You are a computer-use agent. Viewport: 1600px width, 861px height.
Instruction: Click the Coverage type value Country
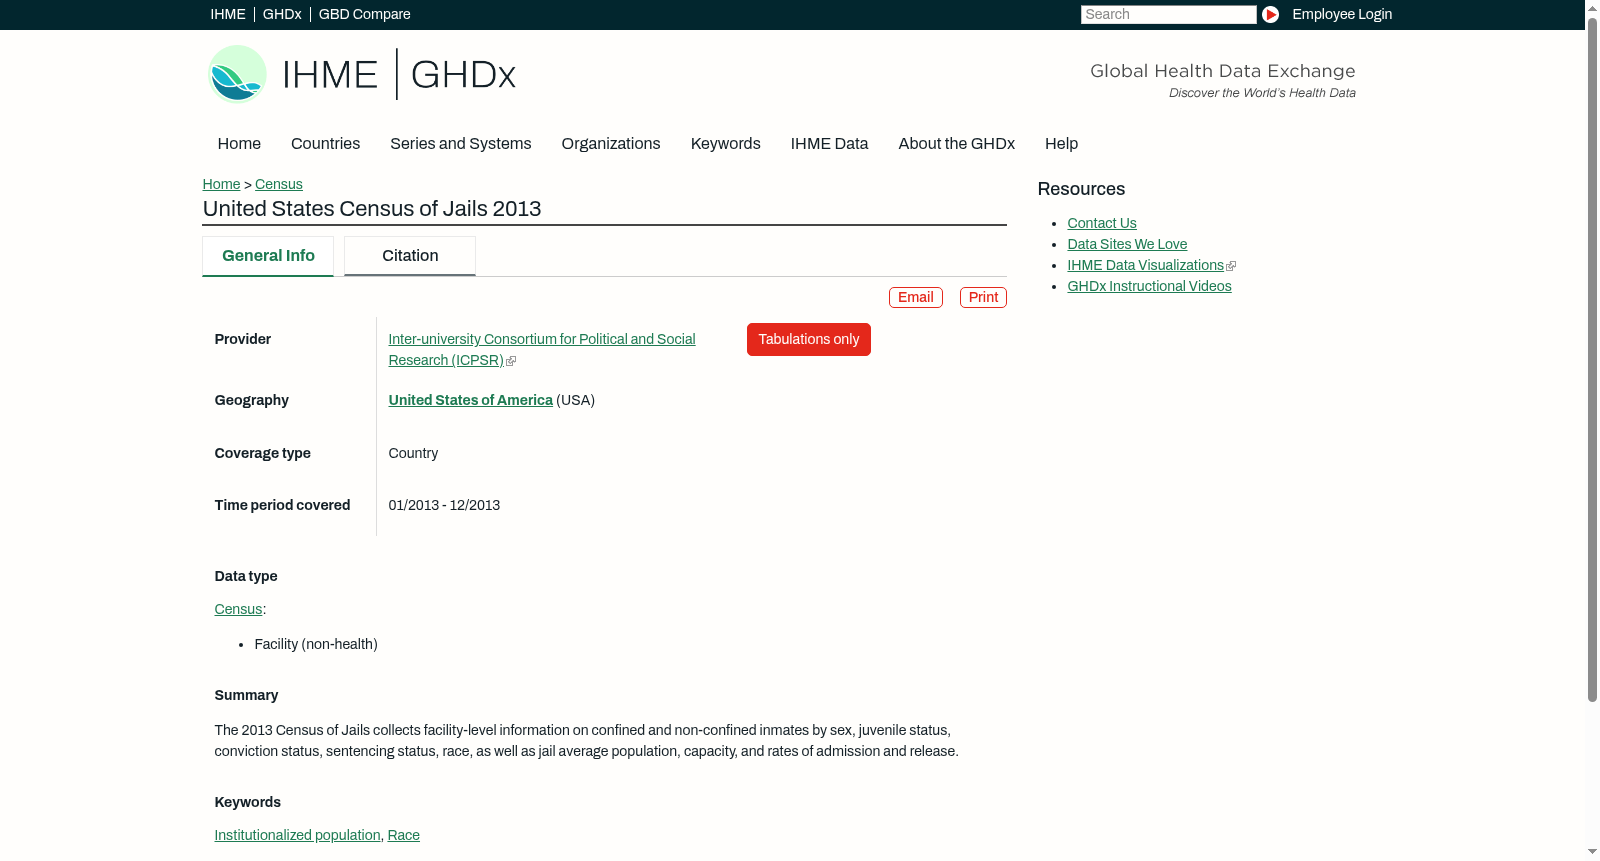coord(413,453)
